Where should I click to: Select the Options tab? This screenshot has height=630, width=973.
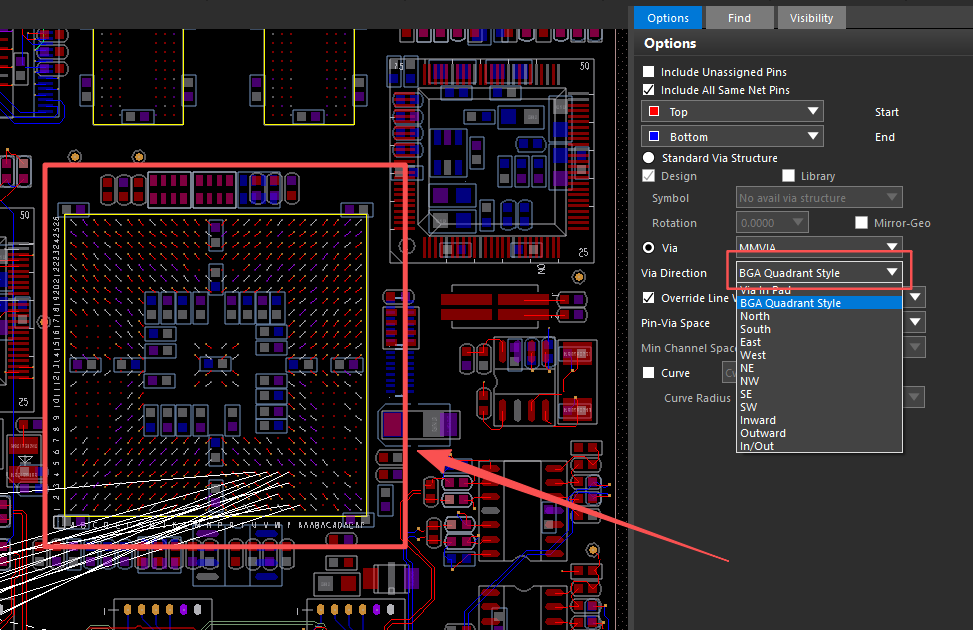click(x=667, y=18)
